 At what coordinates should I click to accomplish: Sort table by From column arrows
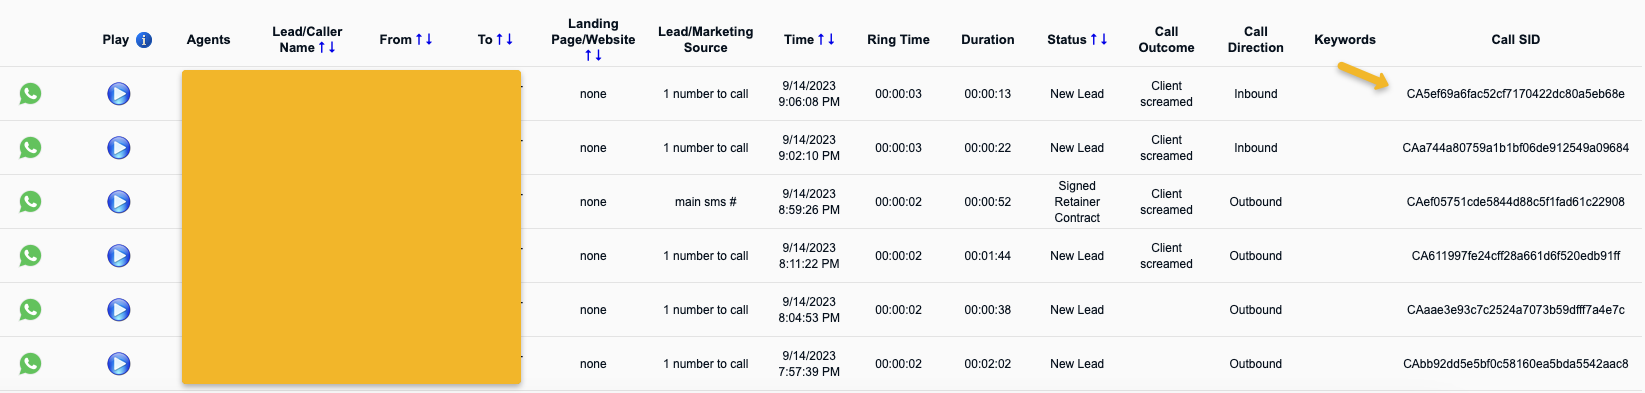[x=424, y=39]
